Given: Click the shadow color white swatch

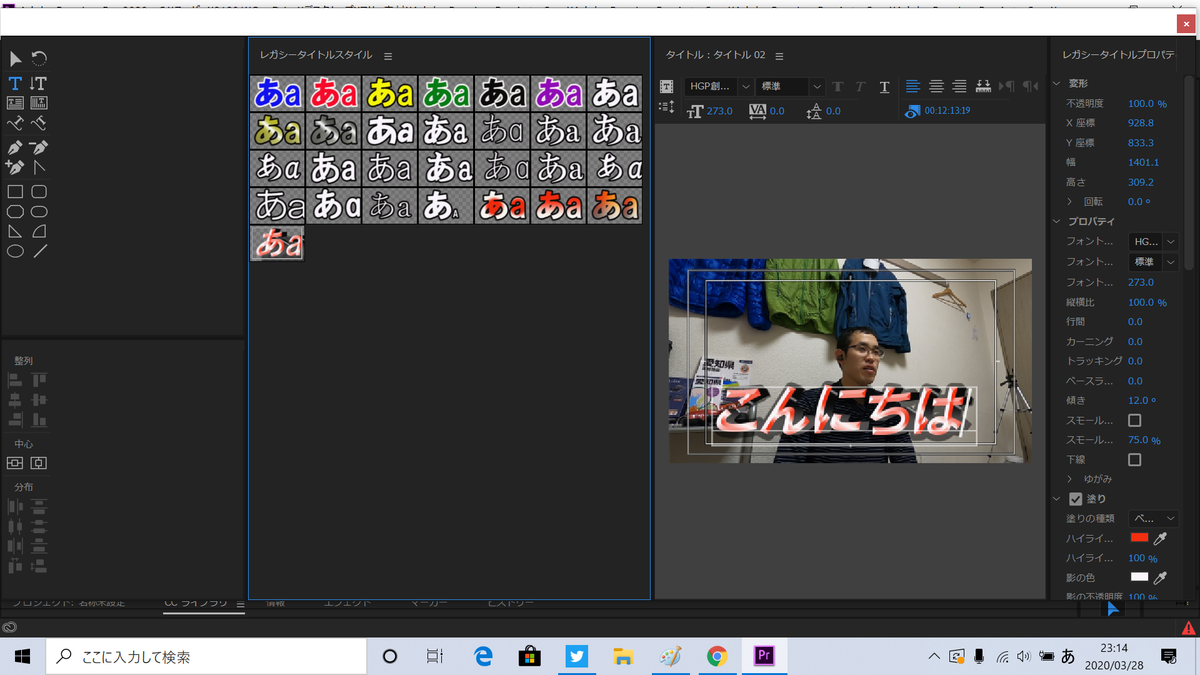Looking at the screenshot, I should [1139, 578].
